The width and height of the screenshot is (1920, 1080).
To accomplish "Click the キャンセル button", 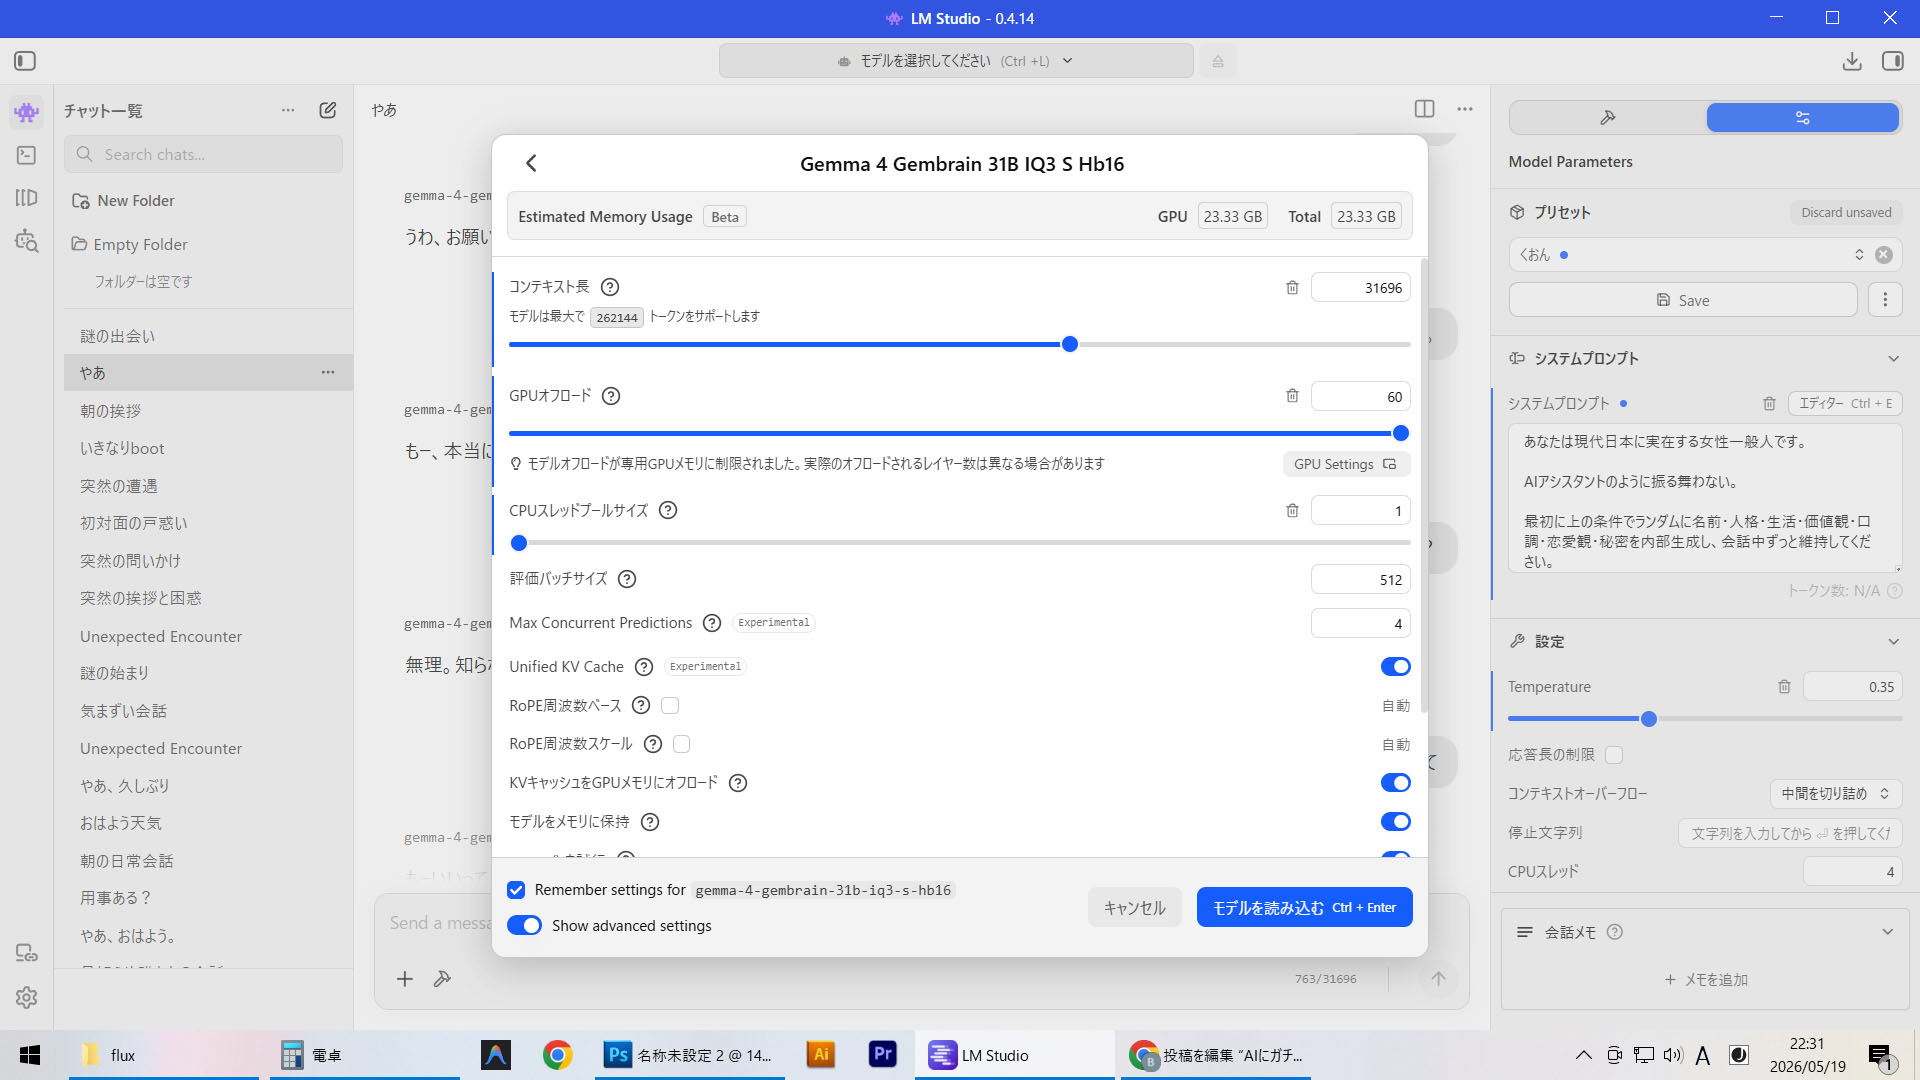I will pos(1134,907).
